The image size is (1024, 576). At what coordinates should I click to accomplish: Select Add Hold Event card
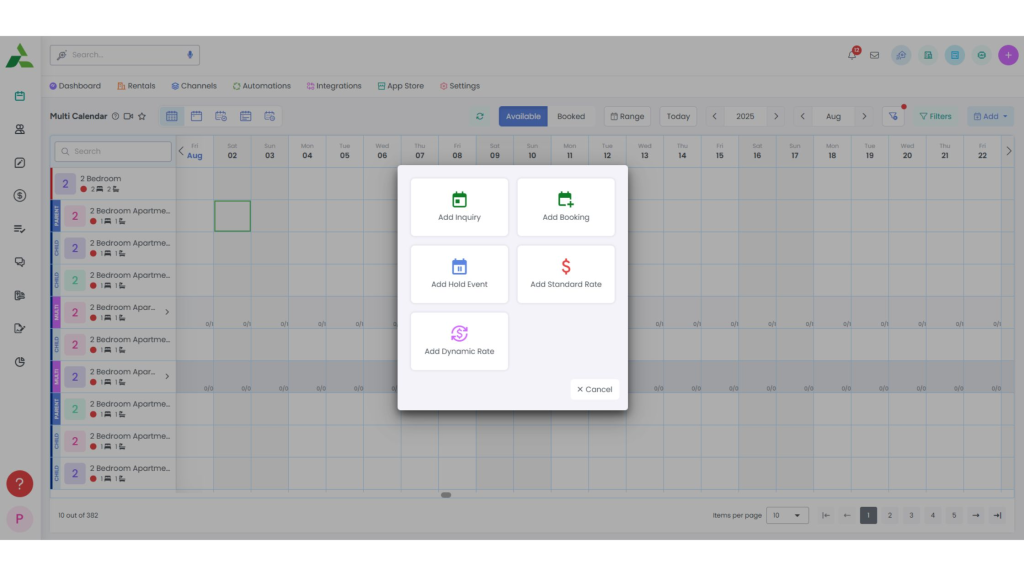[x=459, y=274]
